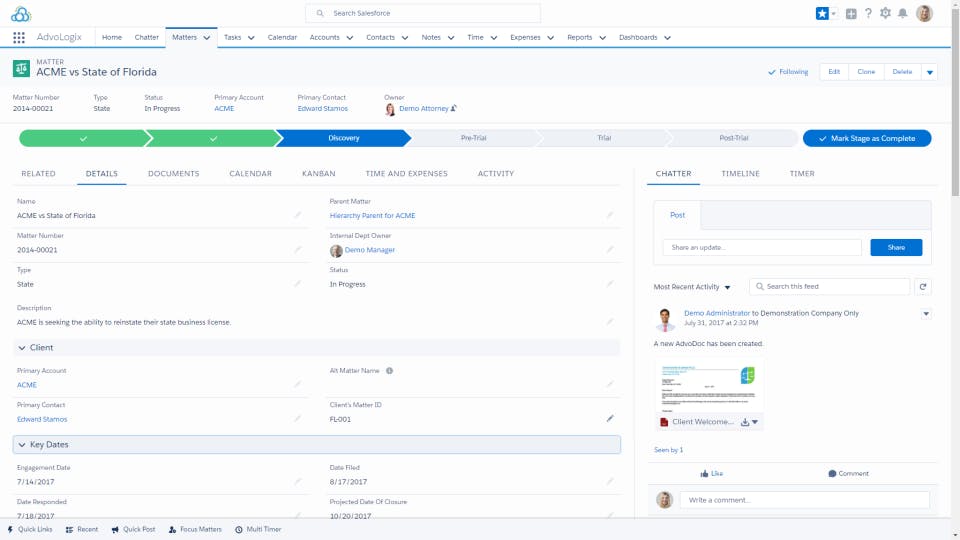Like the AdvoDoc Chatter post
The width and height of the screenshot is (960, 540).
click(x=711, y=473)
